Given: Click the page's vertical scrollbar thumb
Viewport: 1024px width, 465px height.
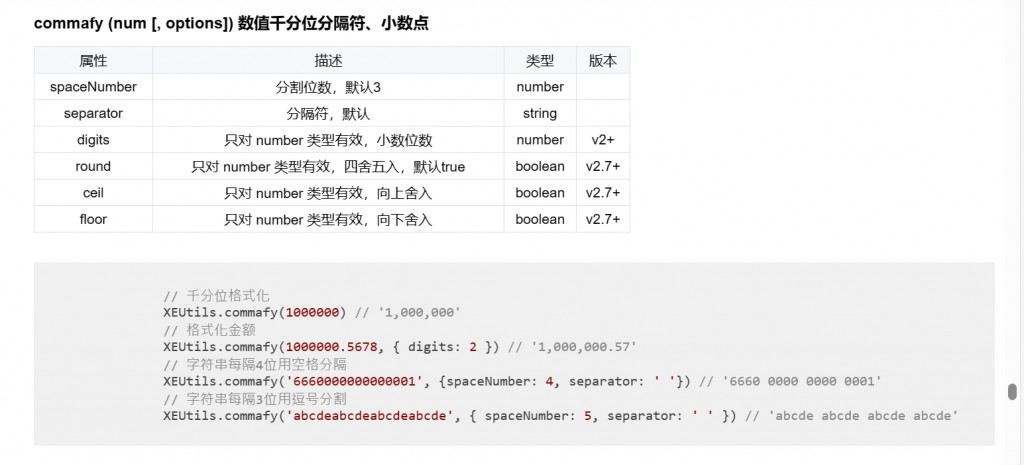Looking at the screenshot, I should 1012,391.
